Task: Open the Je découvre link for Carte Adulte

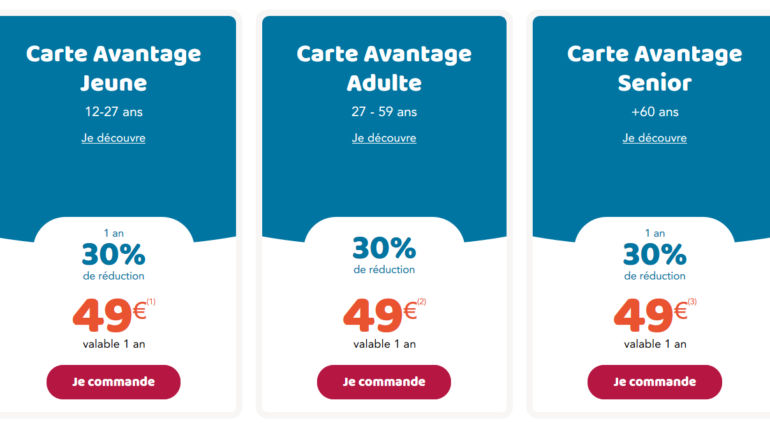Action: (x=384, y=138)
